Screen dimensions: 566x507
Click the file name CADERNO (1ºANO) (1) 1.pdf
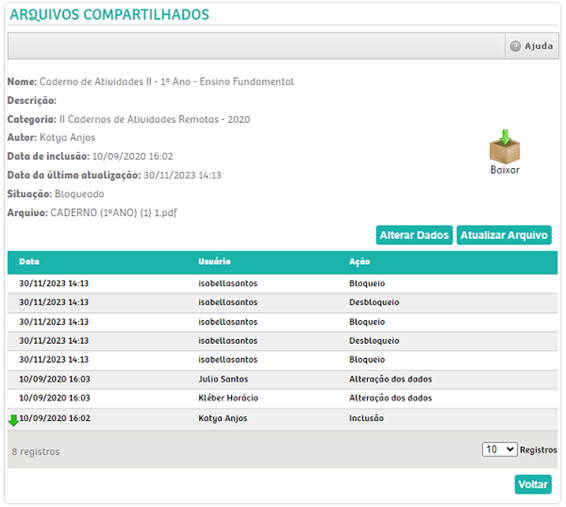pyautogui.click(x=114, y=213)
